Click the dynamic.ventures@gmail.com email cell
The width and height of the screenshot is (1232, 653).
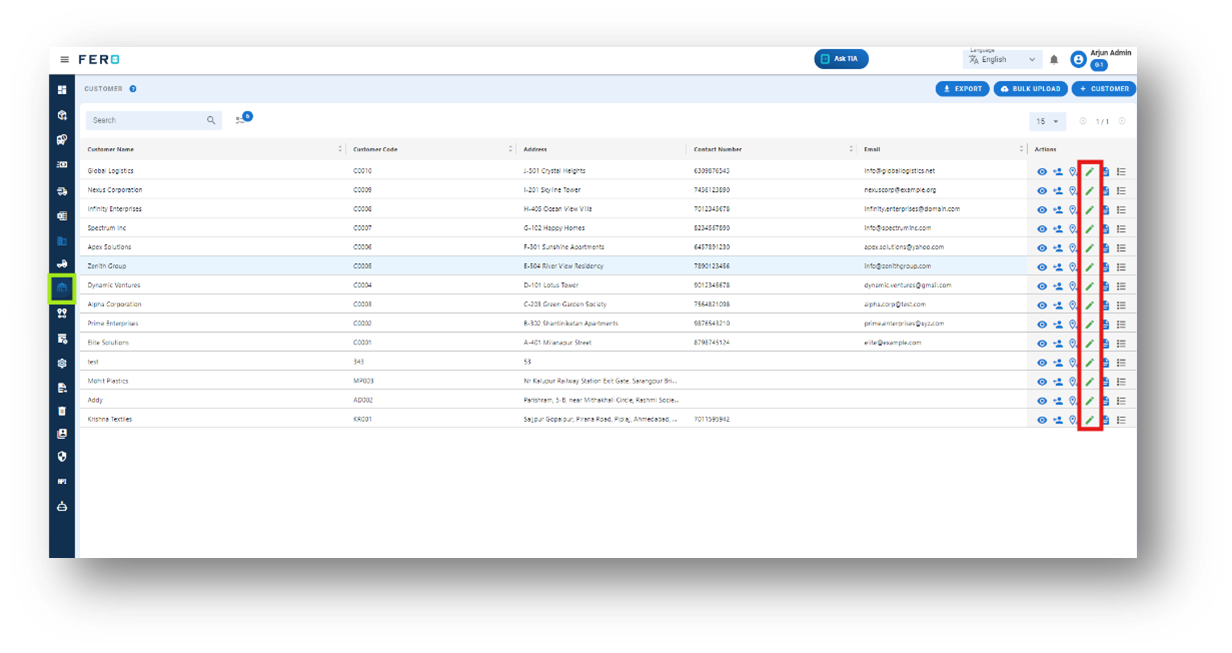908,285
